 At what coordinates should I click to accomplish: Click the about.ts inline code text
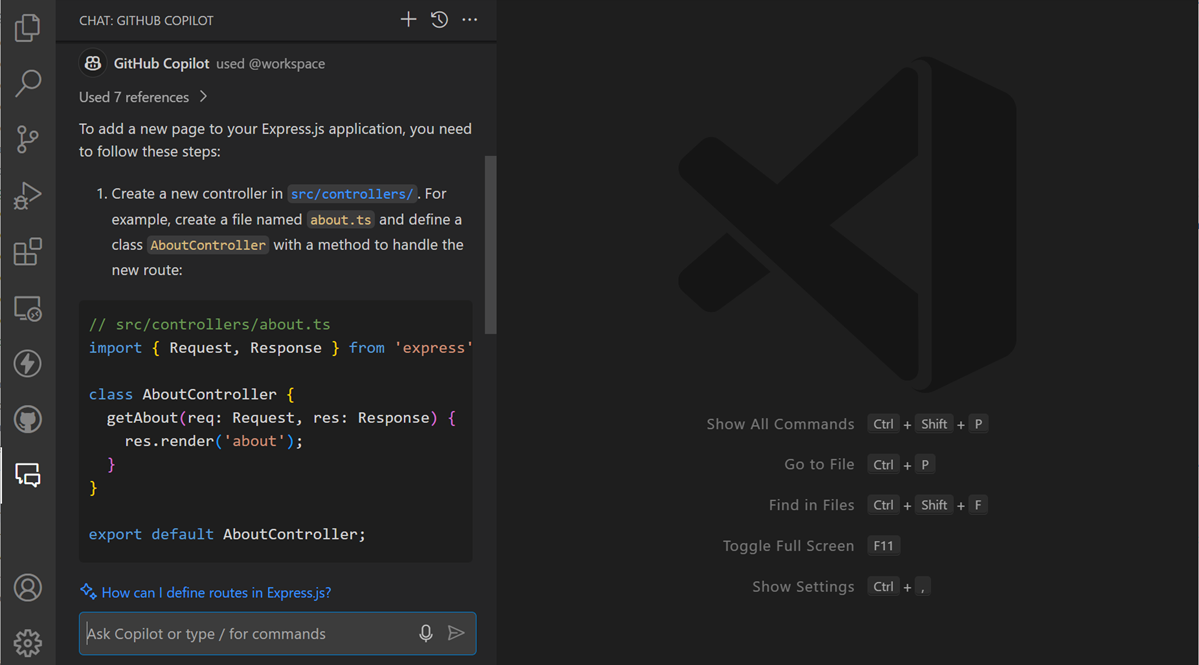tap(340, 220)
